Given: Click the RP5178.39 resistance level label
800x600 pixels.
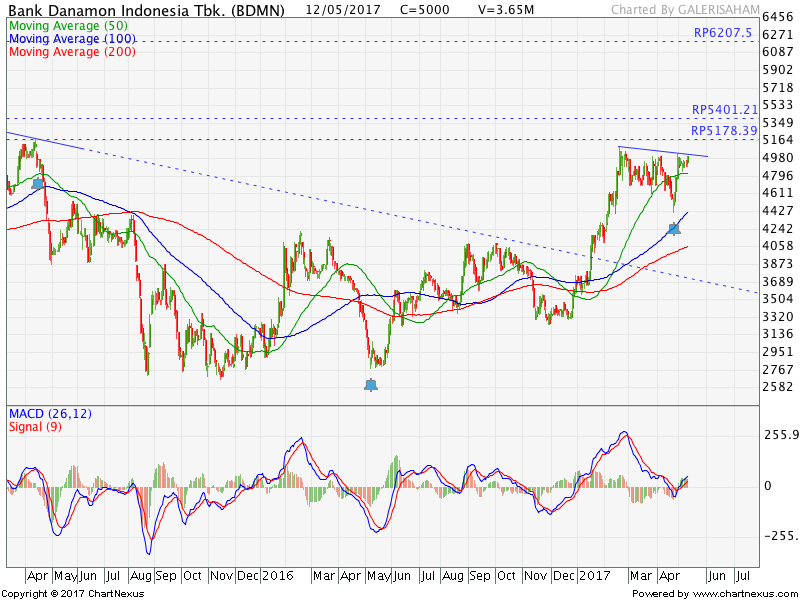Looking at the screenshot, I should click(718, 131).
